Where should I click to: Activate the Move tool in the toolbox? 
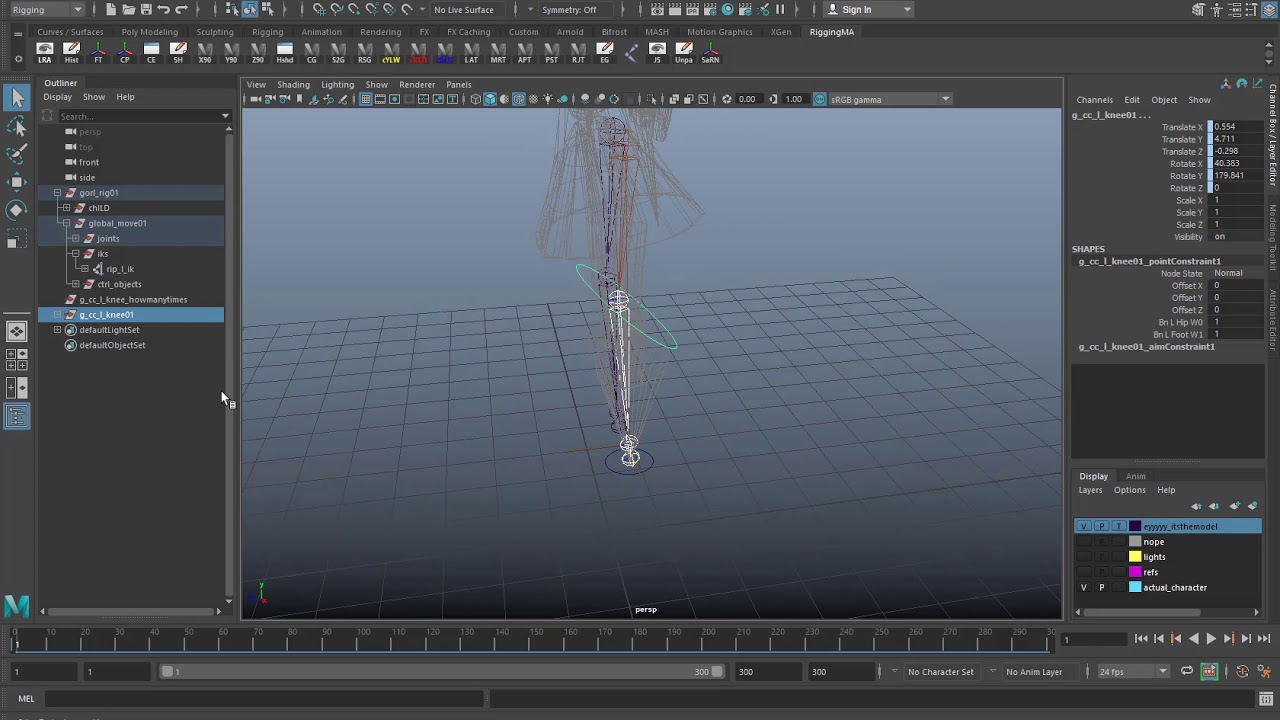17,182
